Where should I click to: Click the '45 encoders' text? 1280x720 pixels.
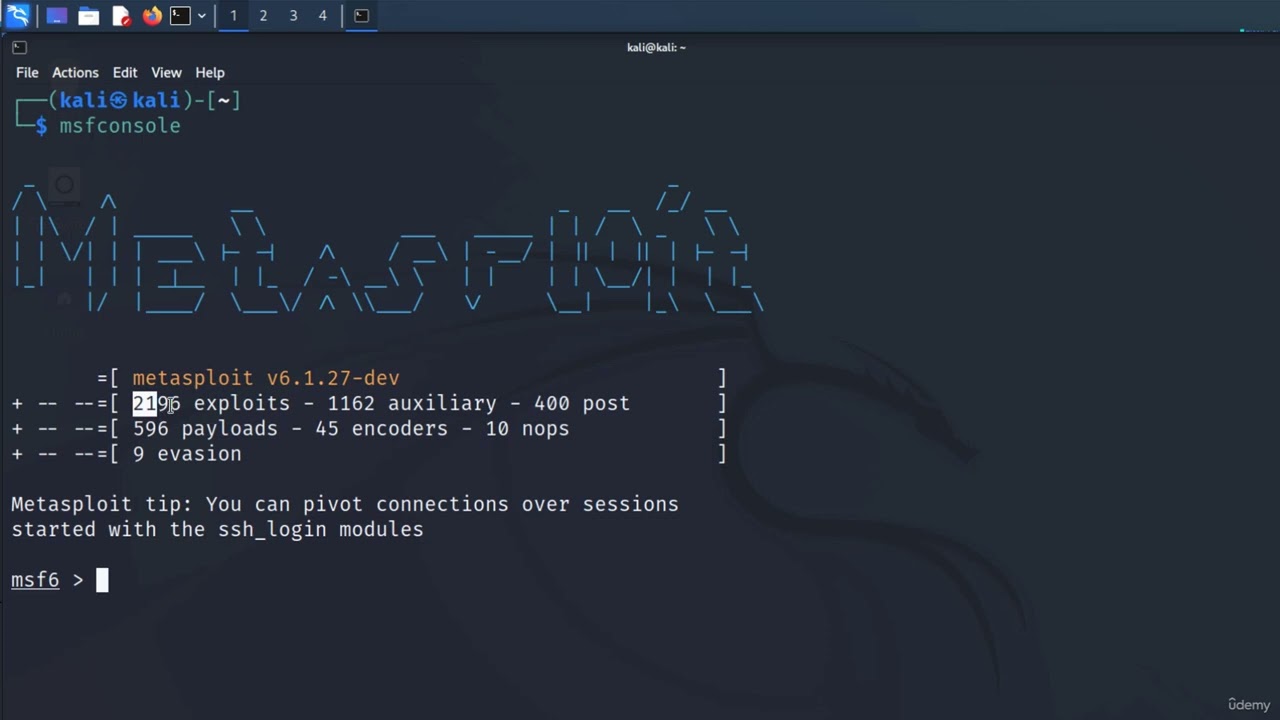pyautogui.click(x=381, y=428)
